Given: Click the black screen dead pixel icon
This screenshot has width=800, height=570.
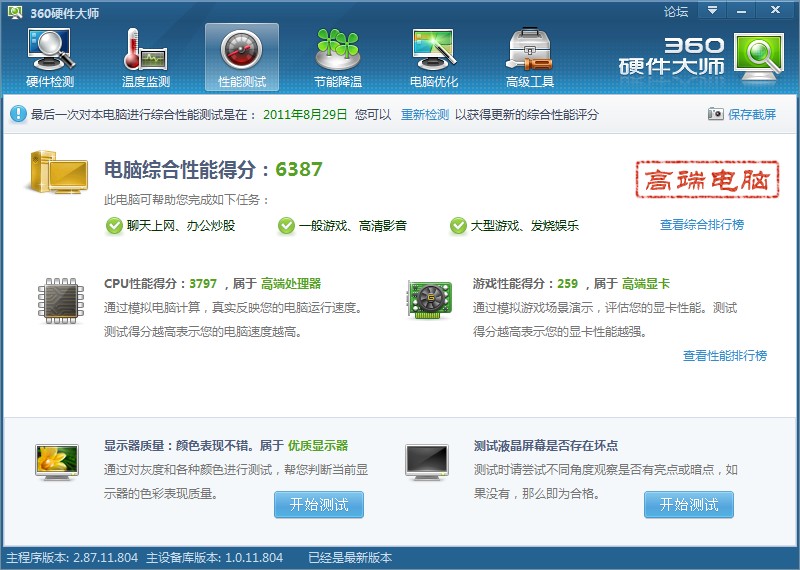Looking at the screenshot, I should (427, 462).
